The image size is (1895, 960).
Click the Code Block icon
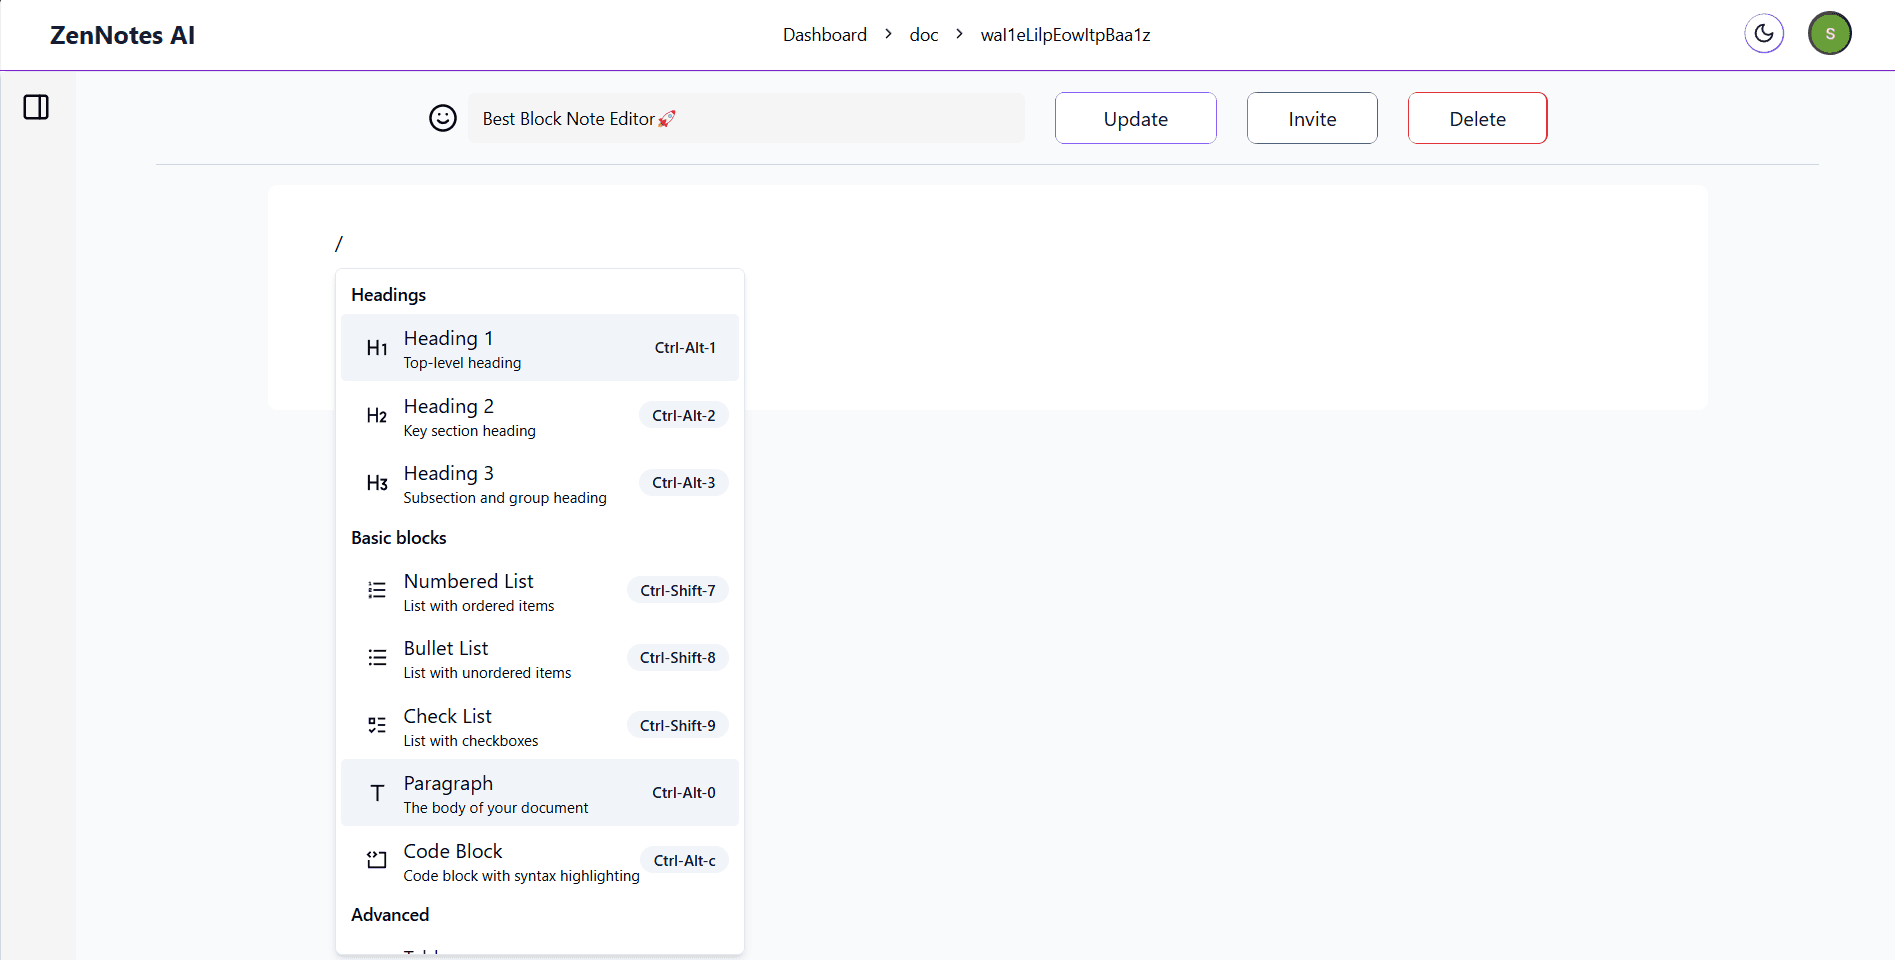click(377, 861)
